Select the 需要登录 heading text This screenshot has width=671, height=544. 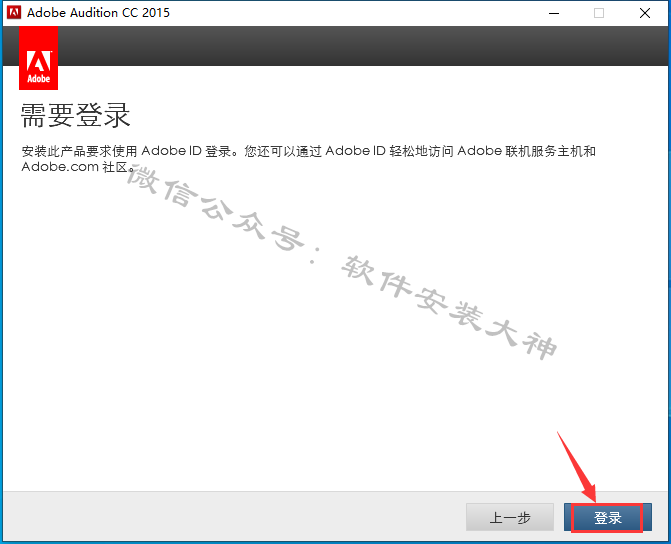[x=75, y=115]
